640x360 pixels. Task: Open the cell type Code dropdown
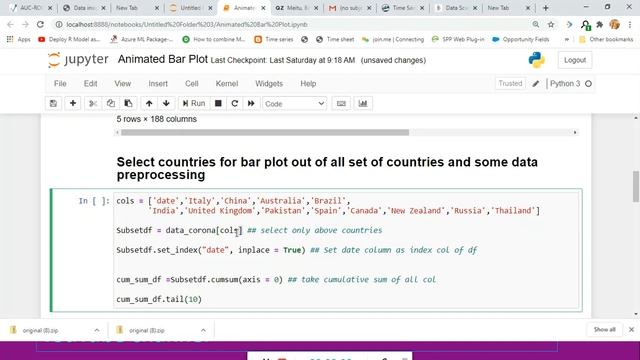click(x=294, y=104)
